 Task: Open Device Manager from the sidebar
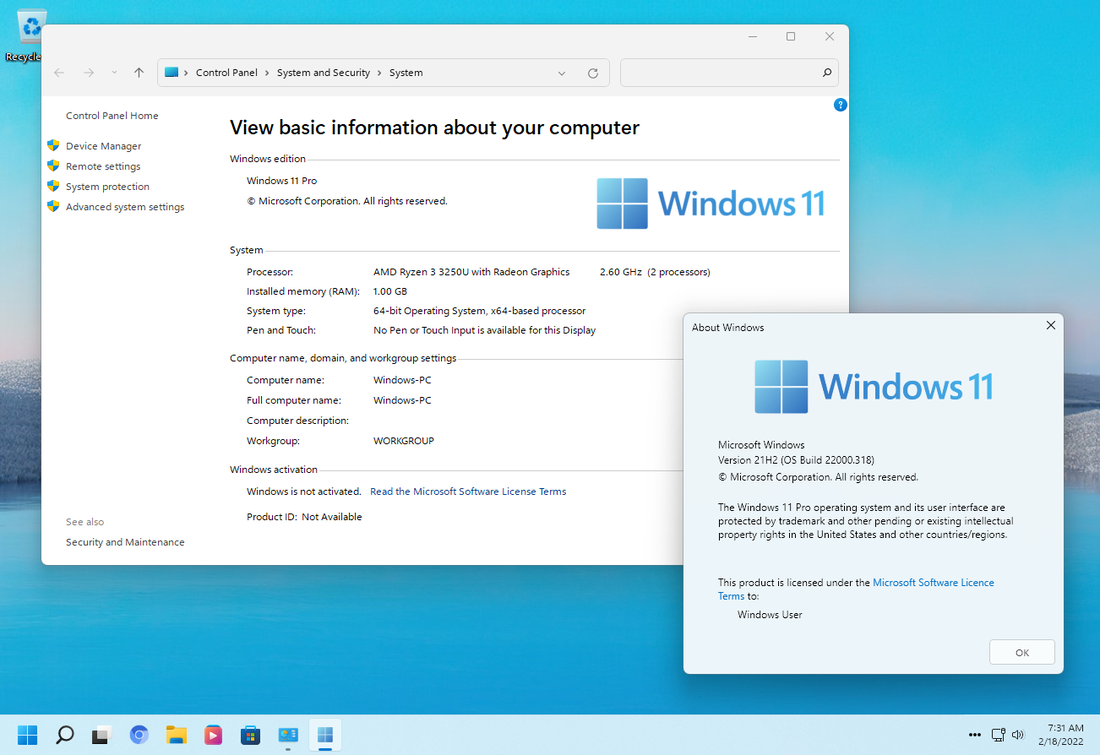point(103,146)
